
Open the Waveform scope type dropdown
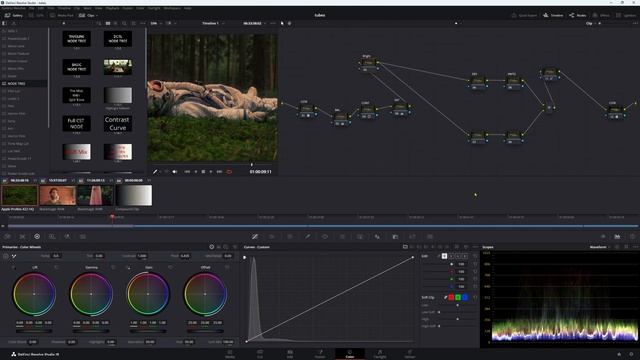pos(600,247)
